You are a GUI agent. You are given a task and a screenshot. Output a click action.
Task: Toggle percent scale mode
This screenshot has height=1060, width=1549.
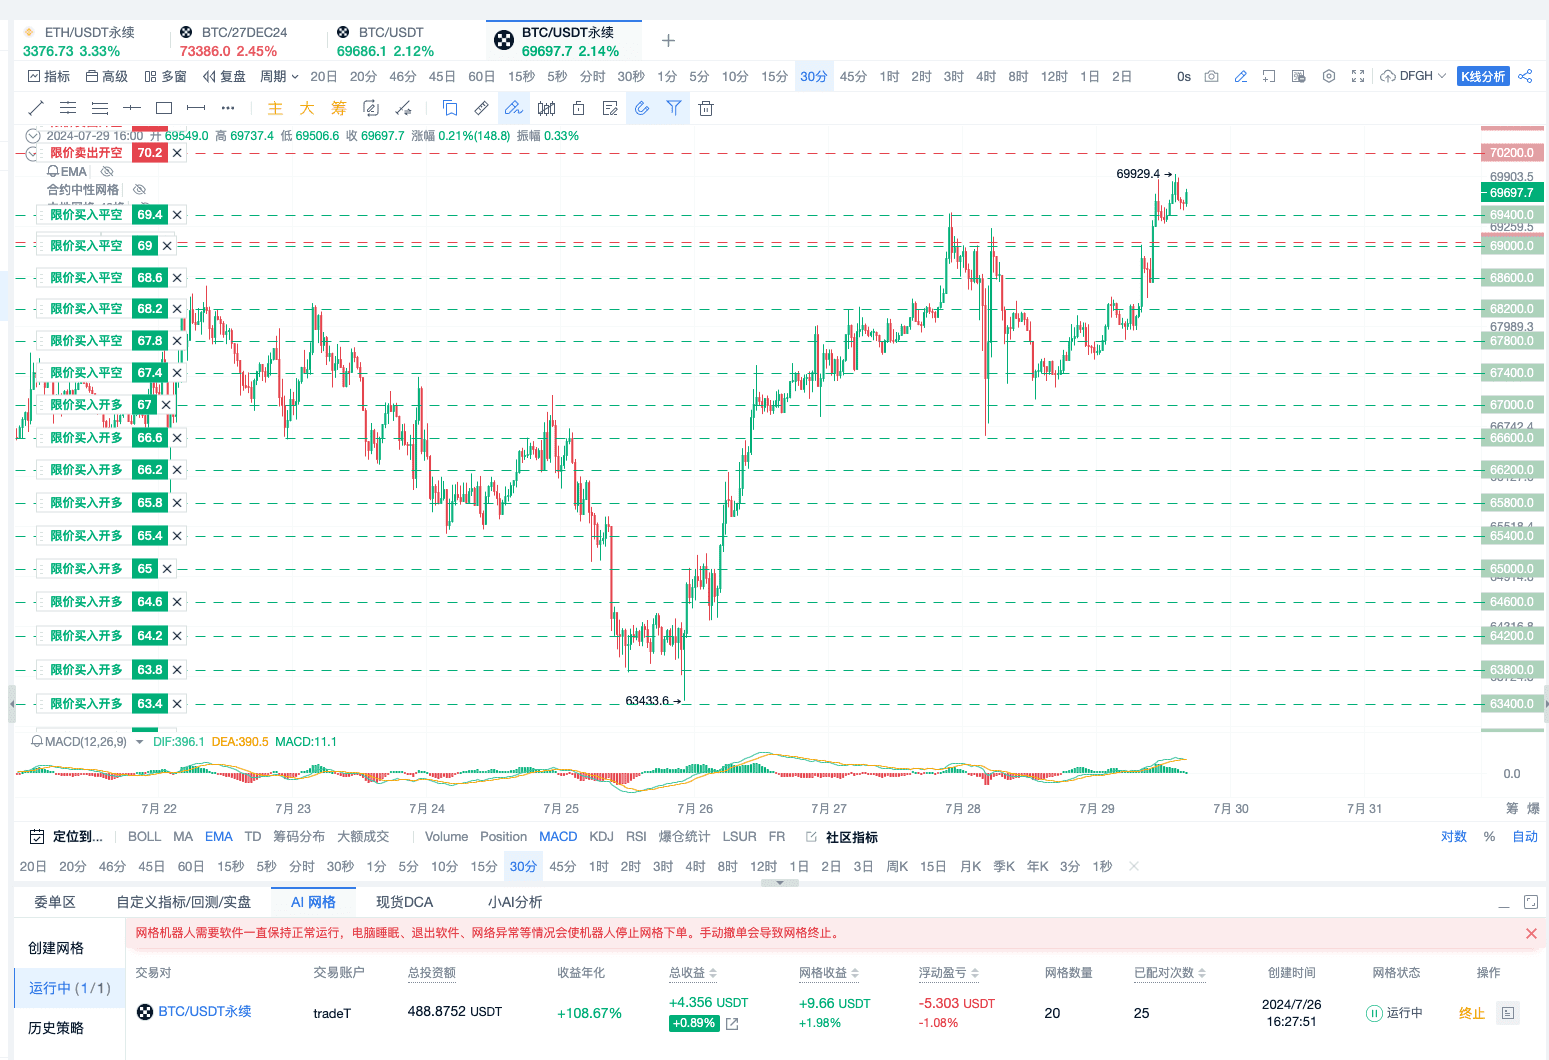(1490, 837)
